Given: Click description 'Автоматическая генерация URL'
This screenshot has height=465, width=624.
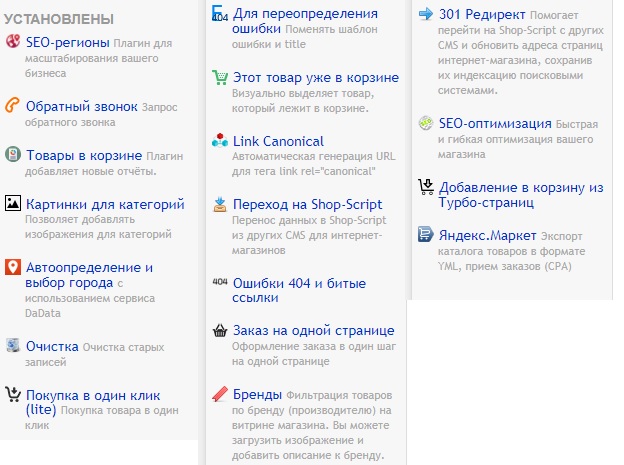Looking at the screenshot, I should (314, 156).
